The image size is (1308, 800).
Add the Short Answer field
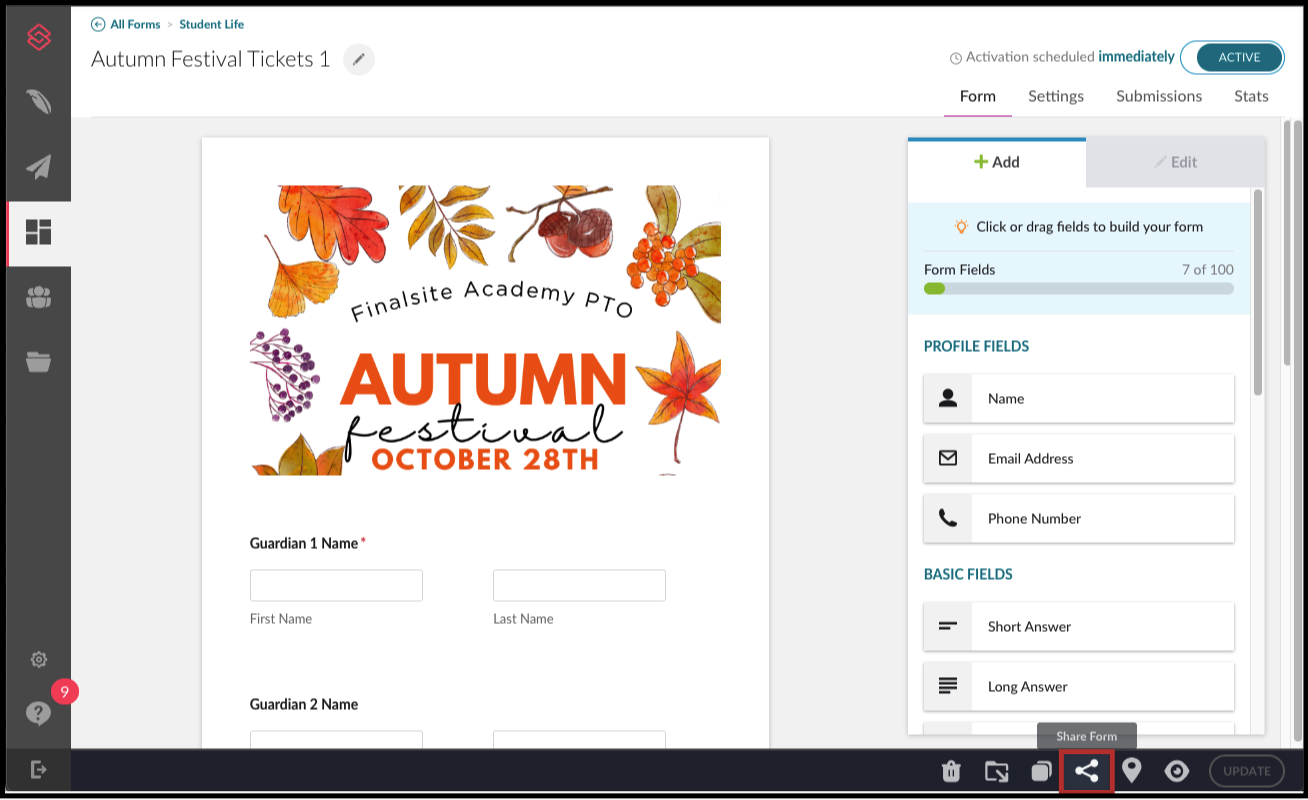pos(1079,627)
